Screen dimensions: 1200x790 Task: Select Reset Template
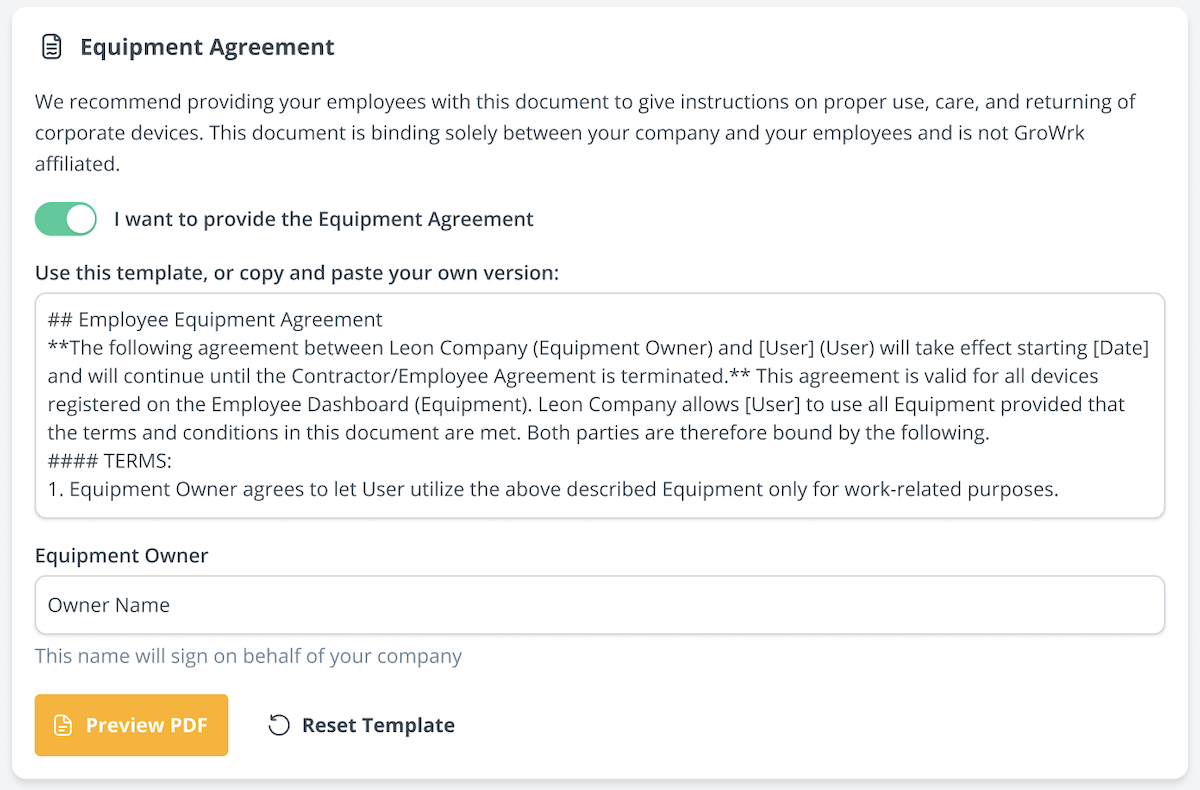pos(361,724)
